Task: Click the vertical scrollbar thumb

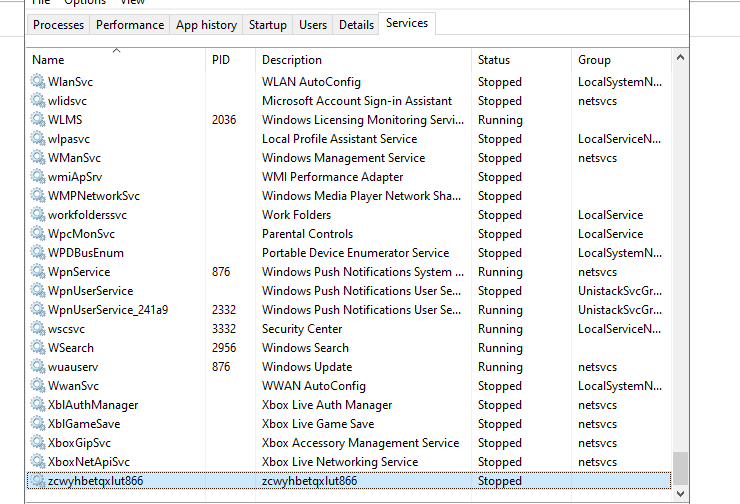Action: click(680, 467)
